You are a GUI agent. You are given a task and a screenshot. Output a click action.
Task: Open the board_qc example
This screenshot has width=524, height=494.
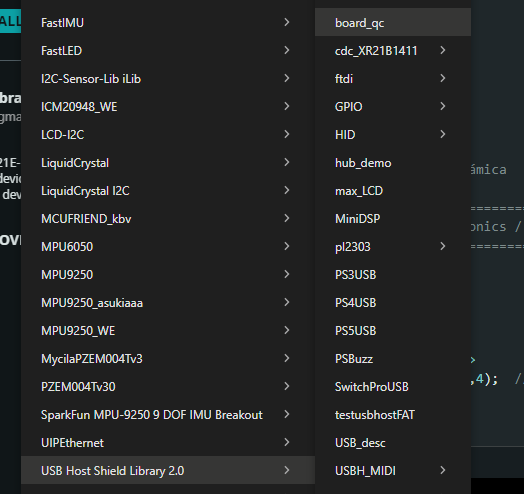tap(393, 22)
